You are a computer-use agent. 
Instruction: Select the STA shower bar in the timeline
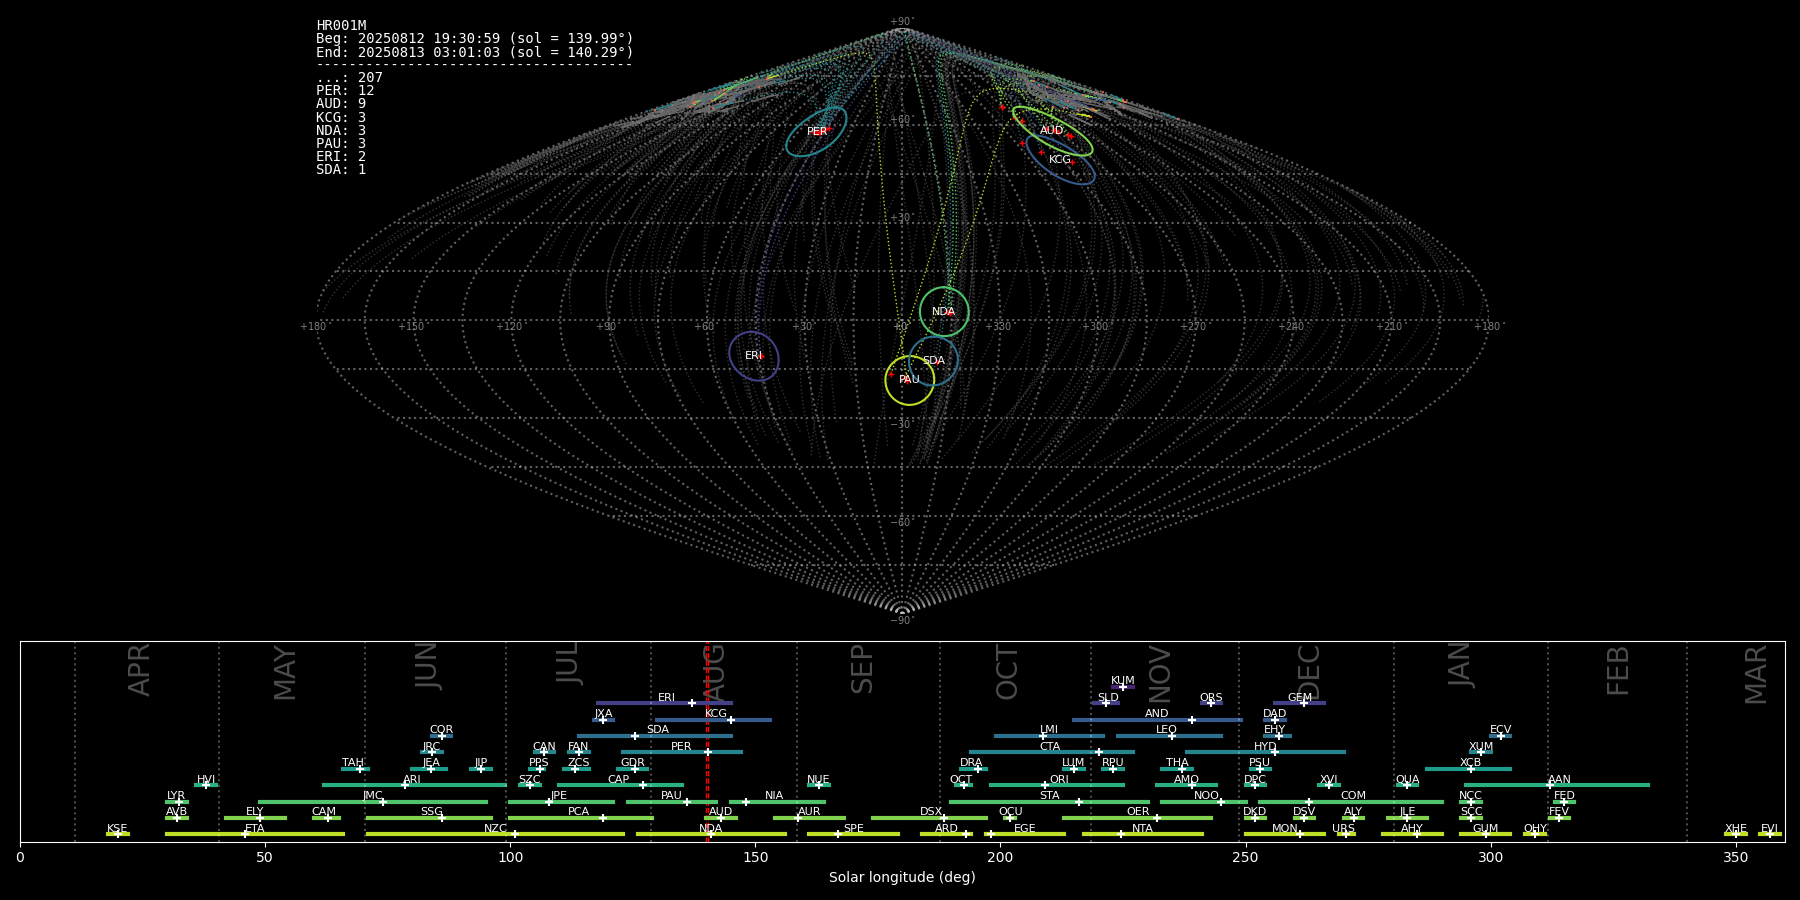1049,801
